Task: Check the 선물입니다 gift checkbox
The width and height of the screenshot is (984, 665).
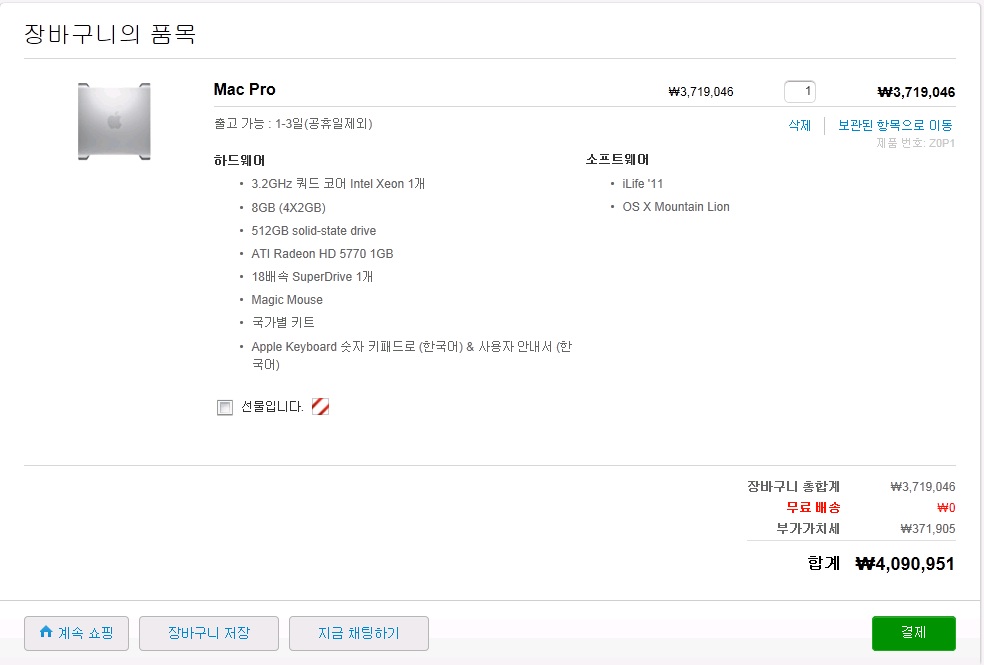Action: coord(225,407)
